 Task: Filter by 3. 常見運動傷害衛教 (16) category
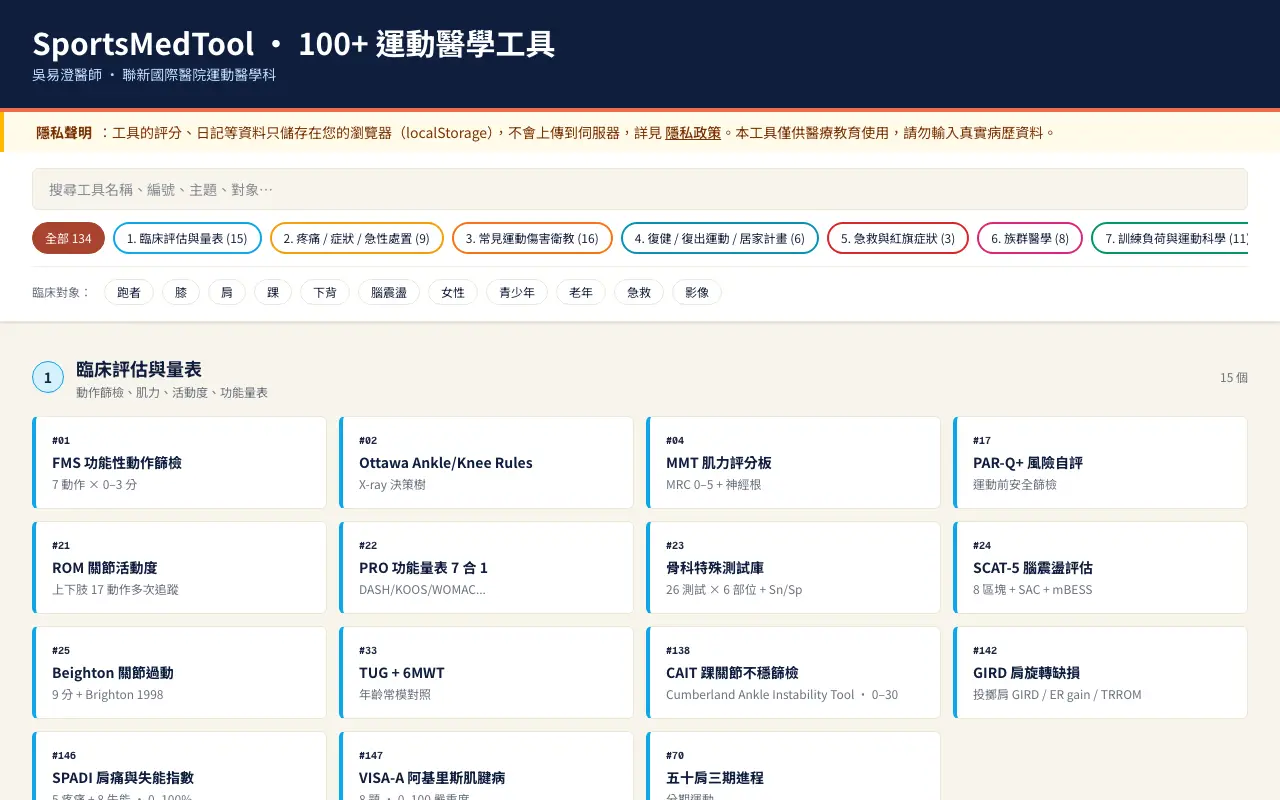532,238
